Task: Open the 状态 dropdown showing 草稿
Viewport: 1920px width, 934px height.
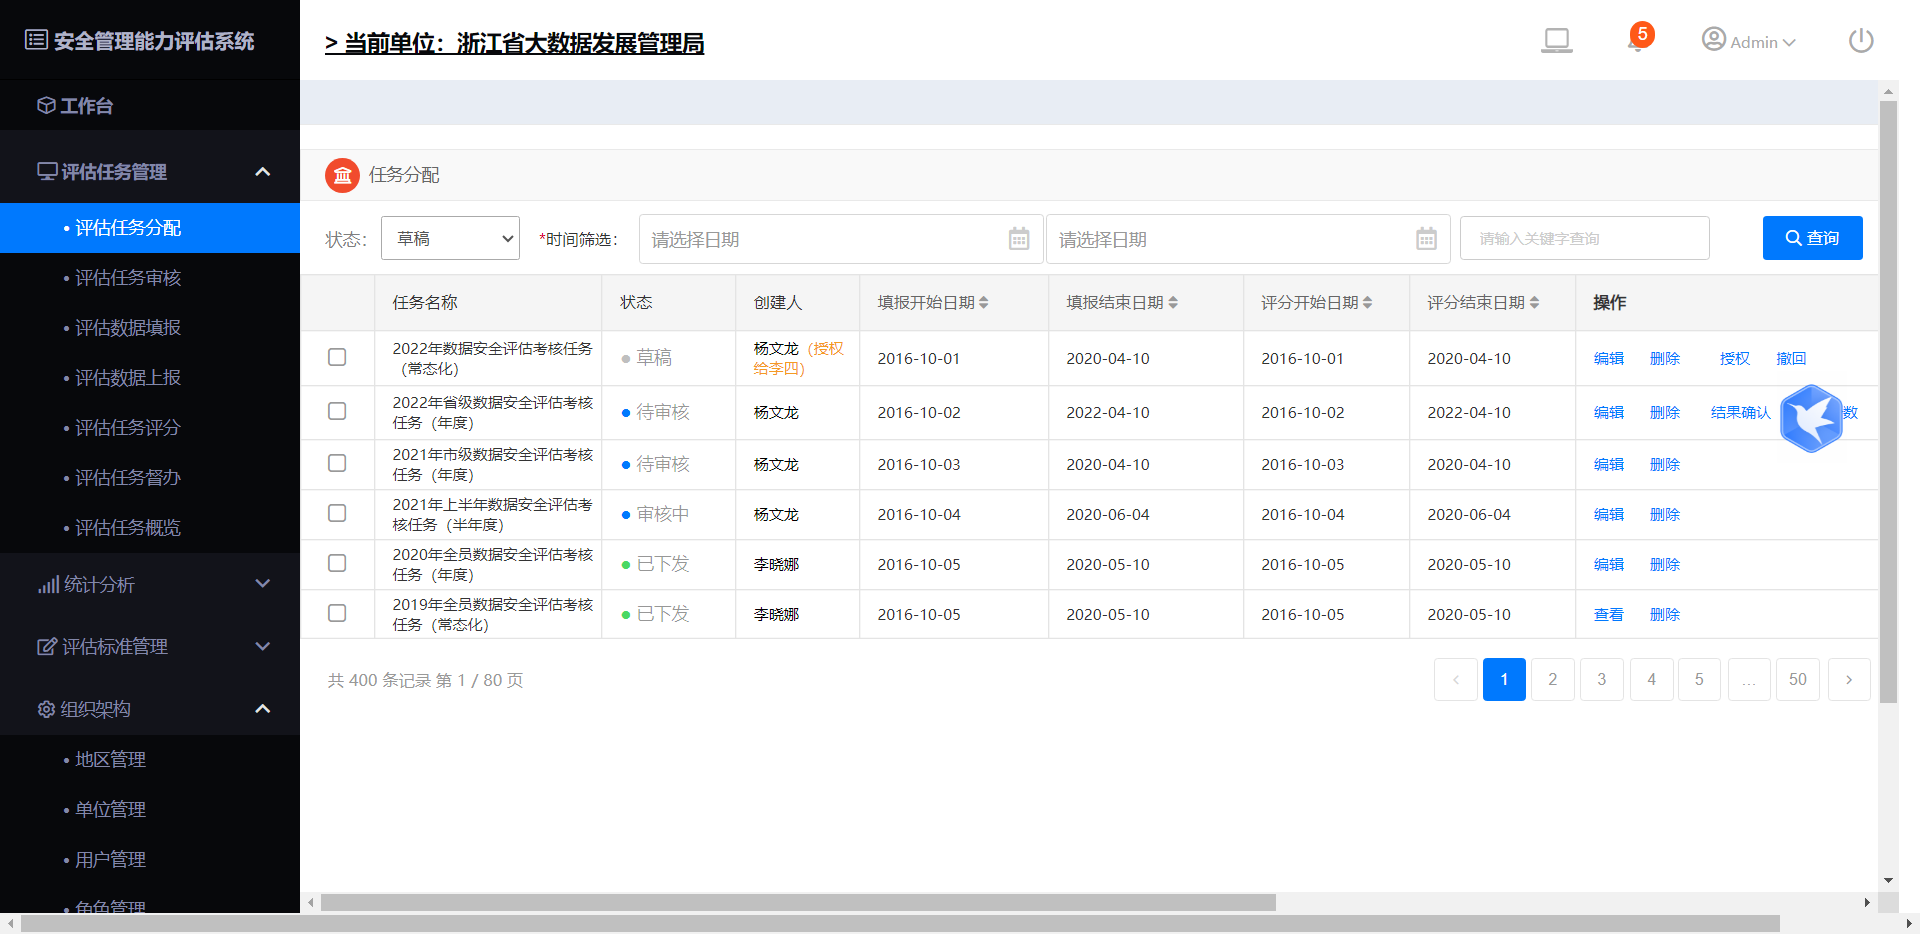Action: (450, 238)
